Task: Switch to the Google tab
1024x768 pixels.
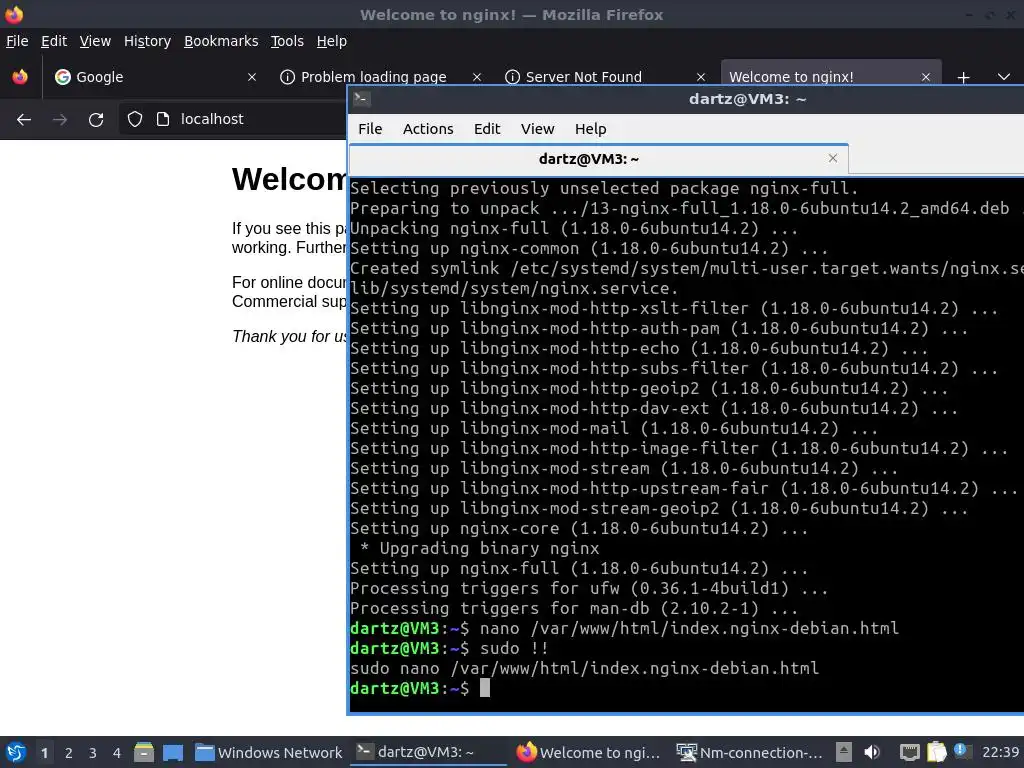Action: click(153, 77)
